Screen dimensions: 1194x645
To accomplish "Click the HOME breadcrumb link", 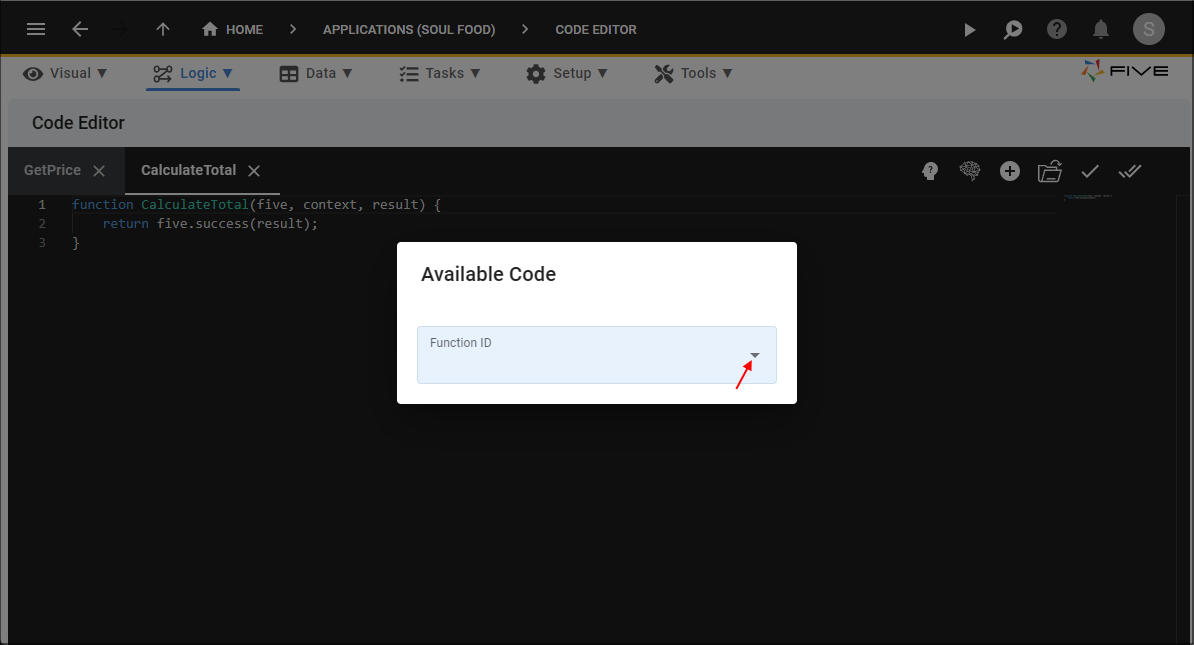I will 232,29.
